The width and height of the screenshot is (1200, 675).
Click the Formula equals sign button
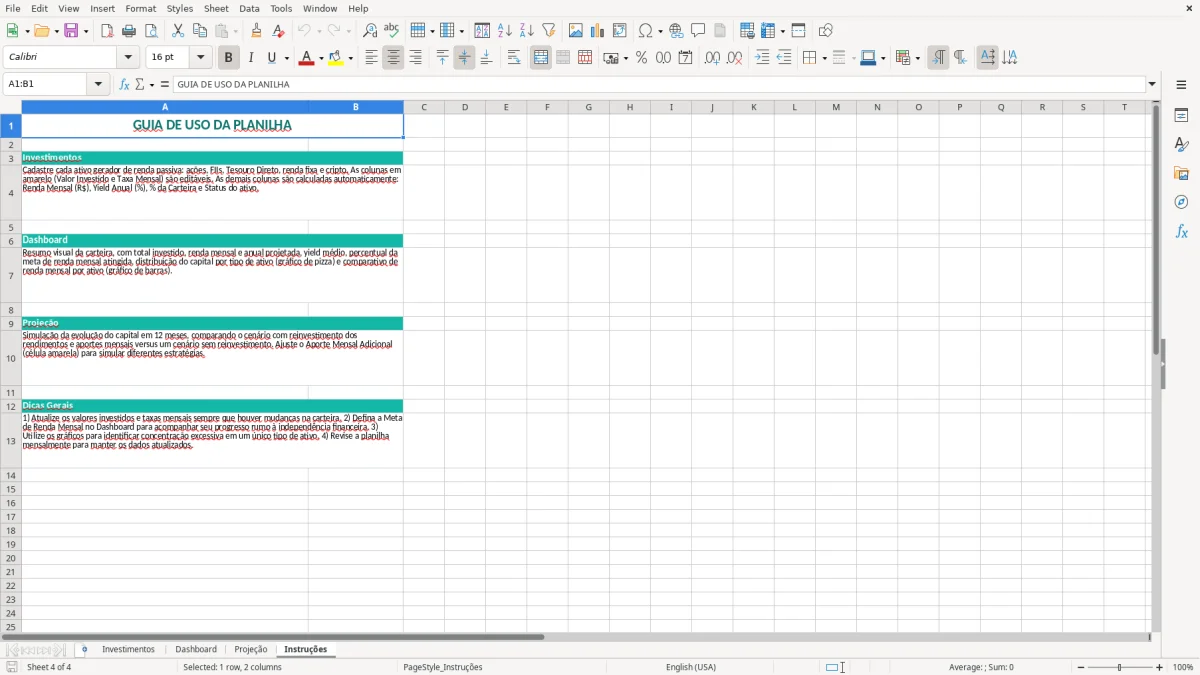tap(165, 84)
